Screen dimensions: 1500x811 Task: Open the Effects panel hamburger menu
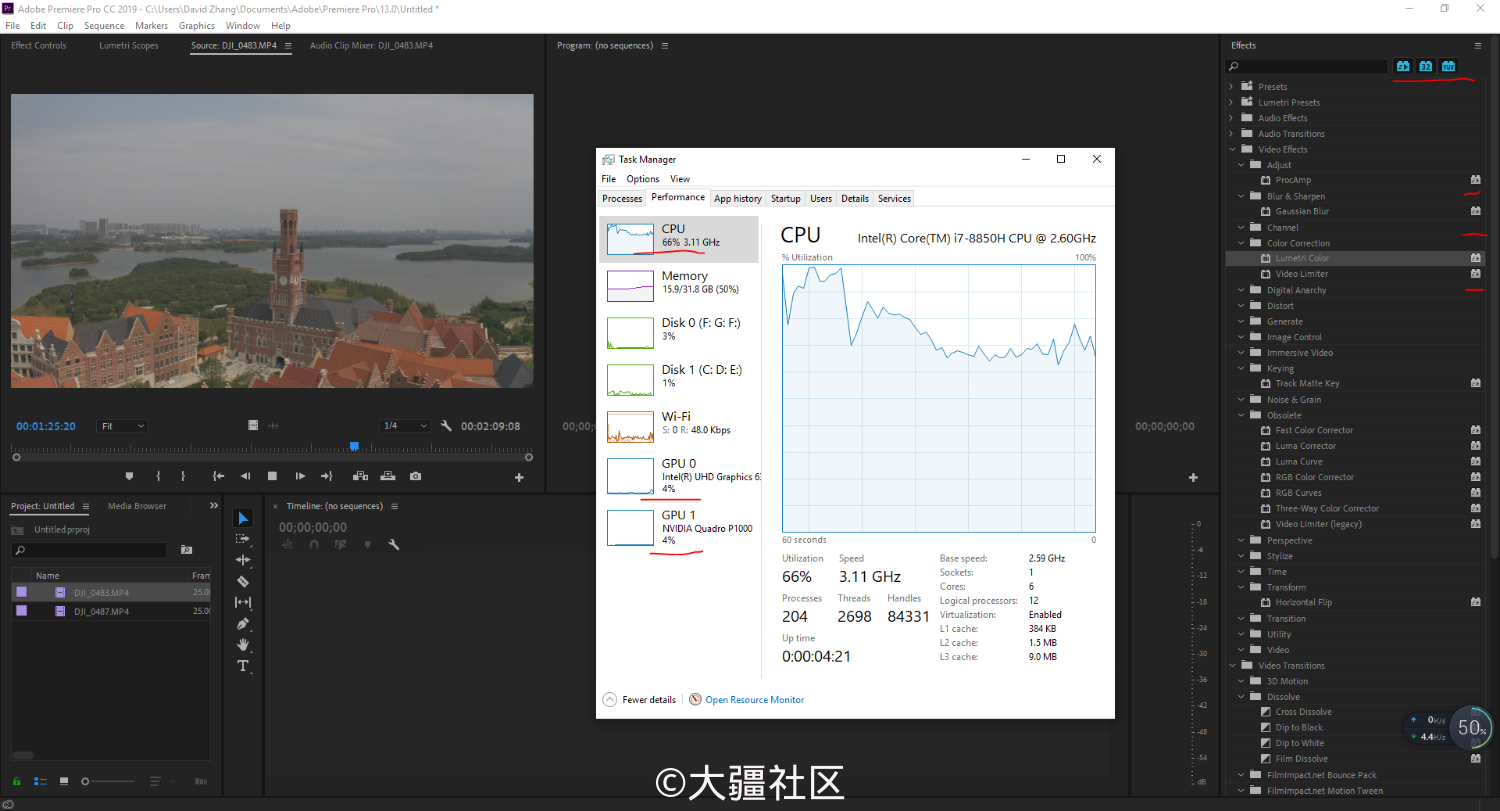point(1478,45)
